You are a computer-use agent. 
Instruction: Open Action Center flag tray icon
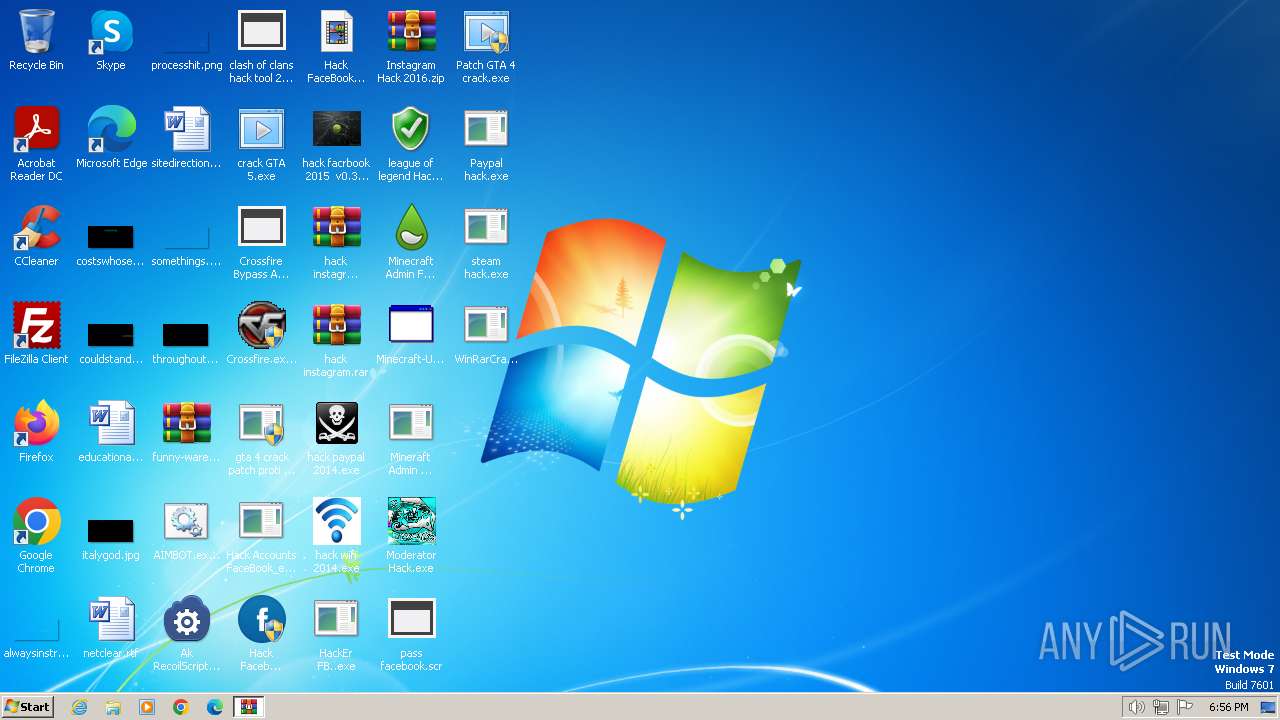(1185, 707)
